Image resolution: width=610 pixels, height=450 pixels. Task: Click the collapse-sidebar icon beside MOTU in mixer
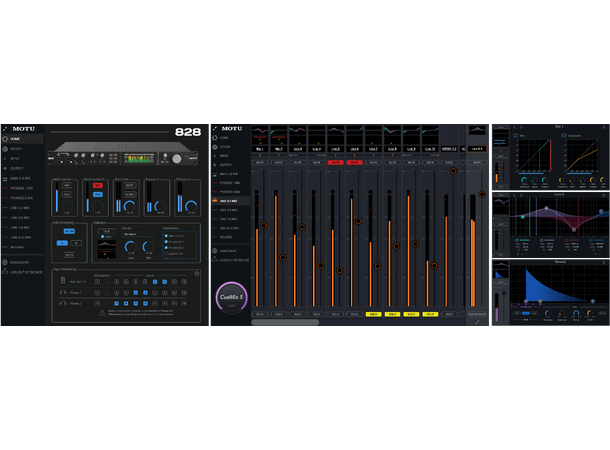[x=215, y=128]
